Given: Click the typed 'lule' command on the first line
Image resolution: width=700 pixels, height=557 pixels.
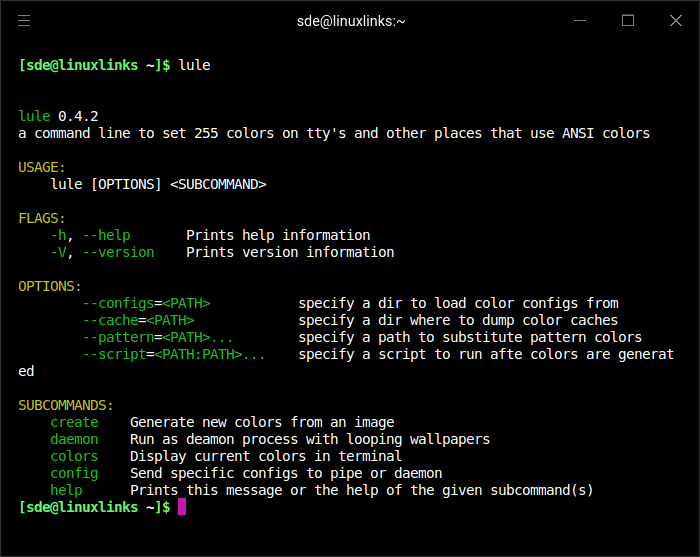Looking at the screenshot, I should (194, 65).
